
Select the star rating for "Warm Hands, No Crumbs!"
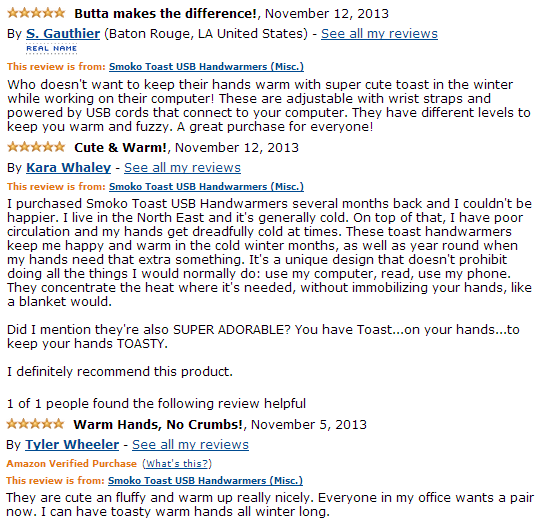36,424
